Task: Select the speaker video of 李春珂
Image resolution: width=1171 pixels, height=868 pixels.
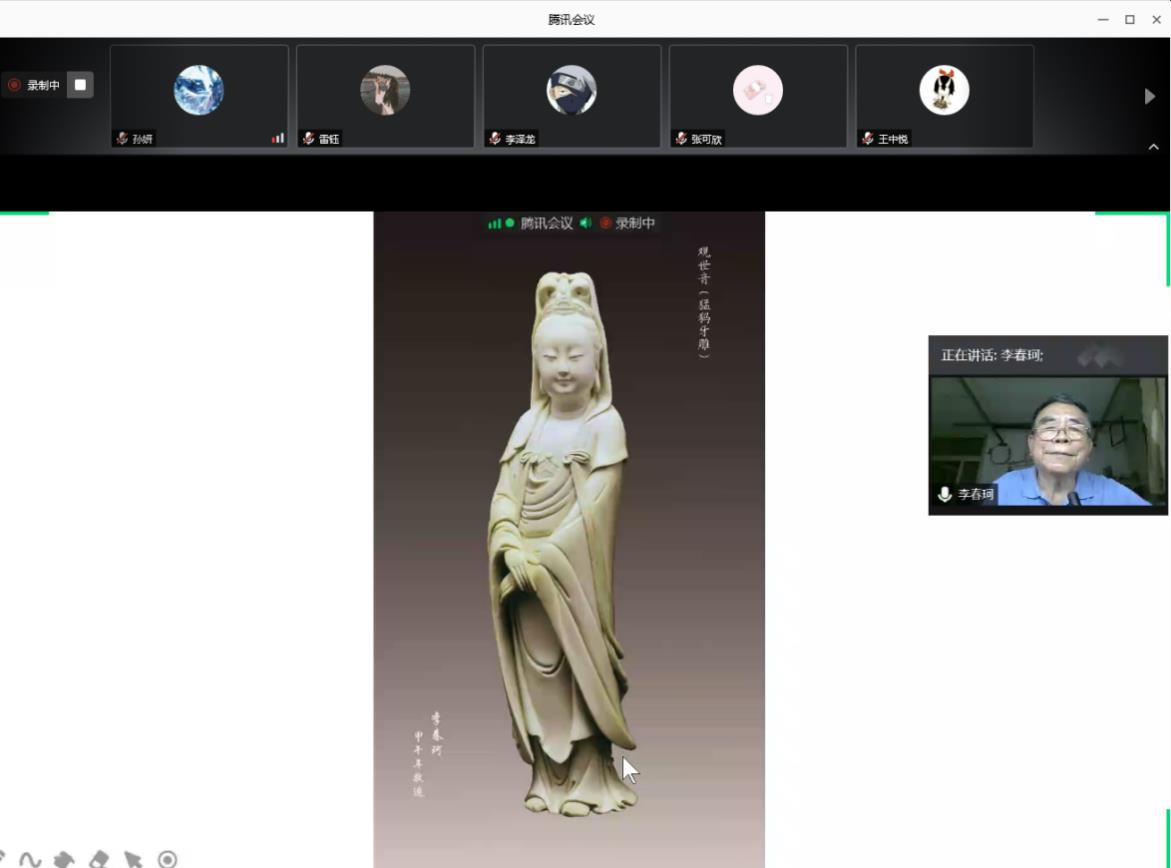Action: 1047,440
